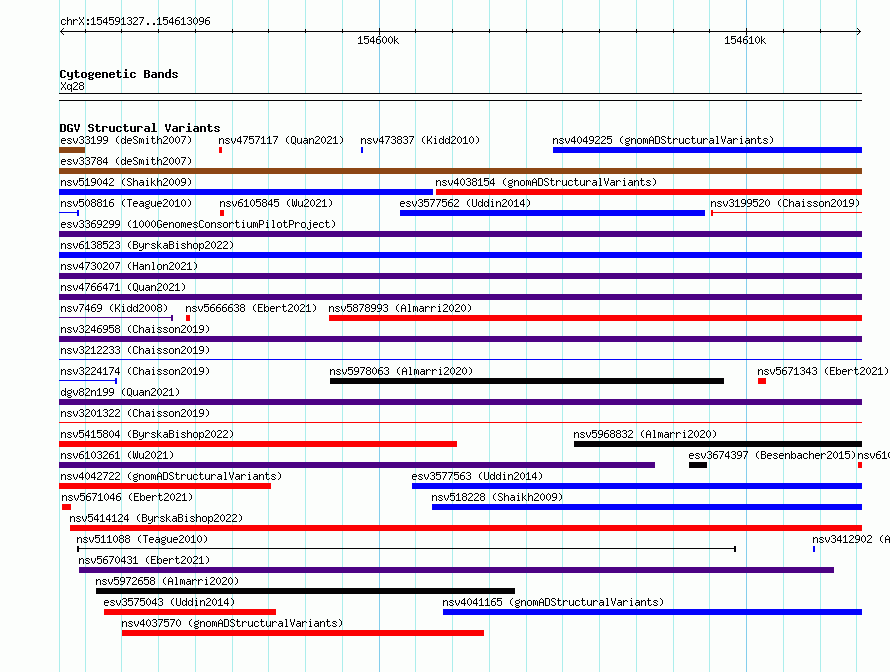Select nsv3224174 (Chaisson2019) label
The image size is (890, 672).
[x=135, y=371]
